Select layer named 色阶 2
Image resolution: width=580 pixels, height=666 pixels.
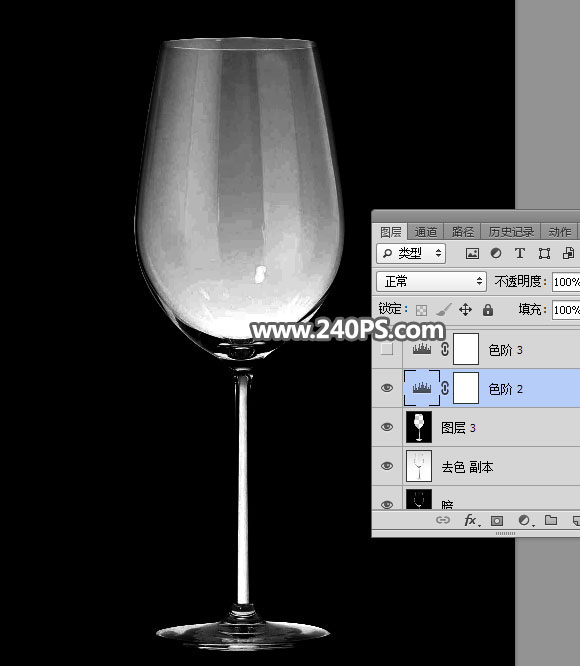(506, 389)
